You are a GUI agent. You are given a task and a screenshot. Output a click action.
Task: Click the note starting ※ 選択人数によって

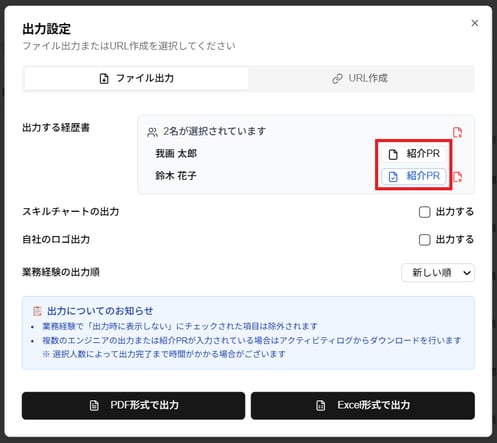tap(164, 354)
